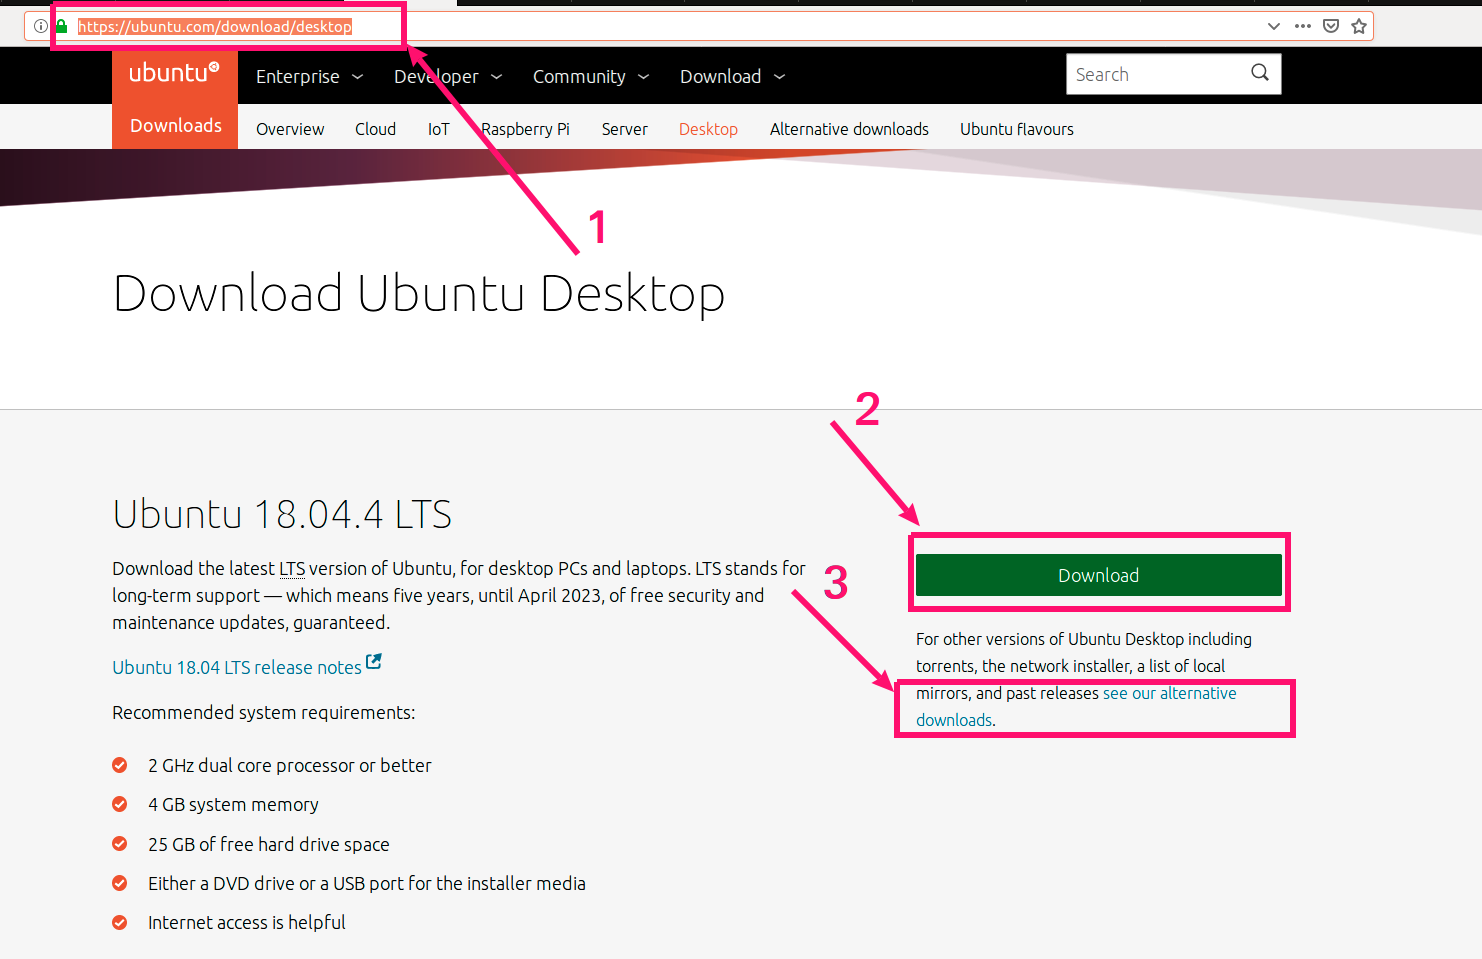Click the 'Ubuntu 18.04.4 LTS' heading
This screenshot has width=1482, height=959.
(x=282, y=514)
